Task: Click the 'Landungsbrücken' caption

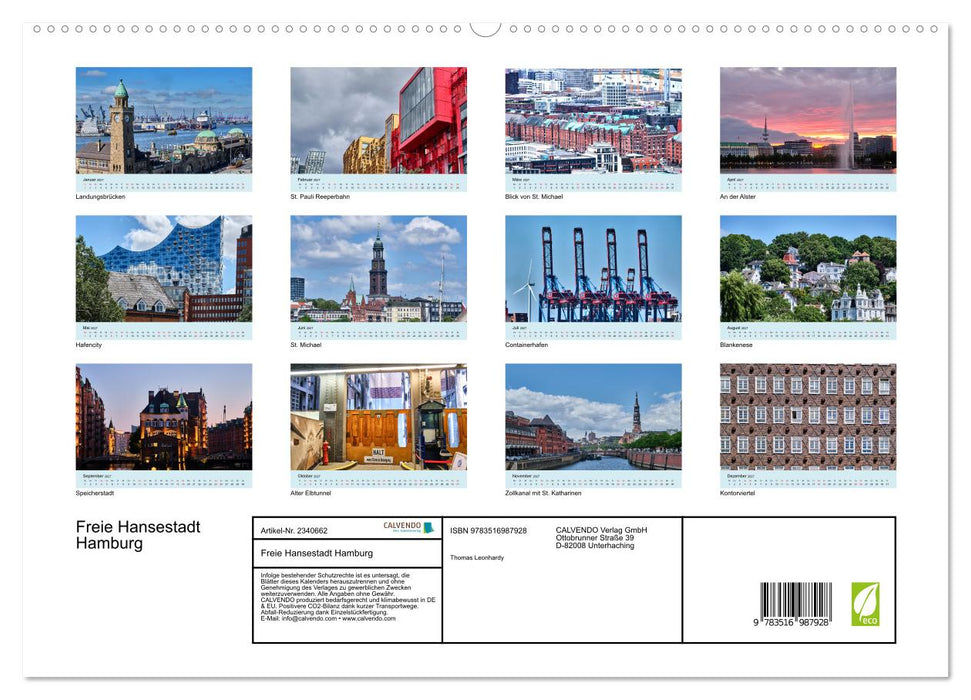Action: [x=100, y=196]
